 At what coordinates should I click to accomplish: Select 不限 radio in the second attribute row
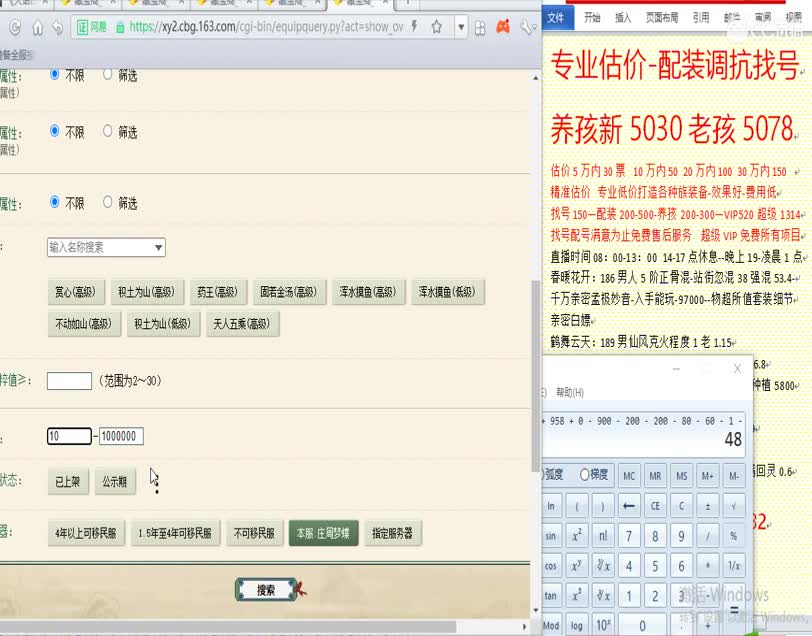point(54,131)
